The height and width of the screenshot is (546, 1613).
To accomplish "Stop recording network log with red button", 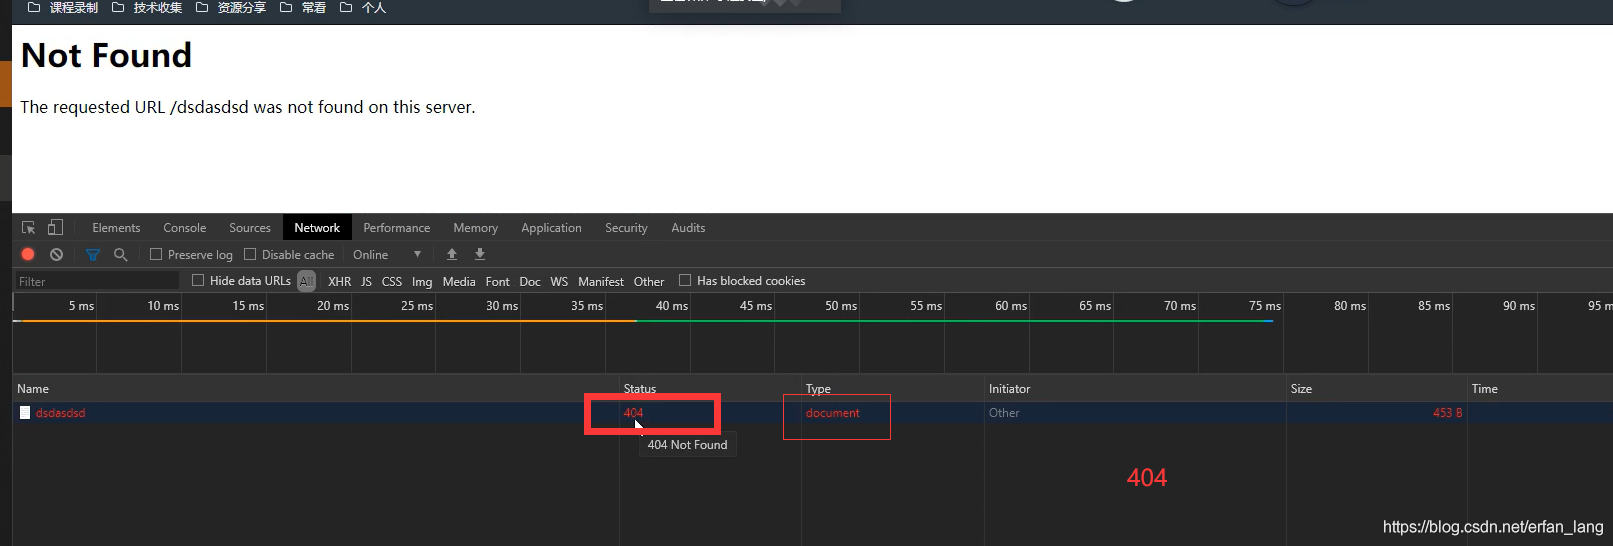I will (x=28, y=255).
